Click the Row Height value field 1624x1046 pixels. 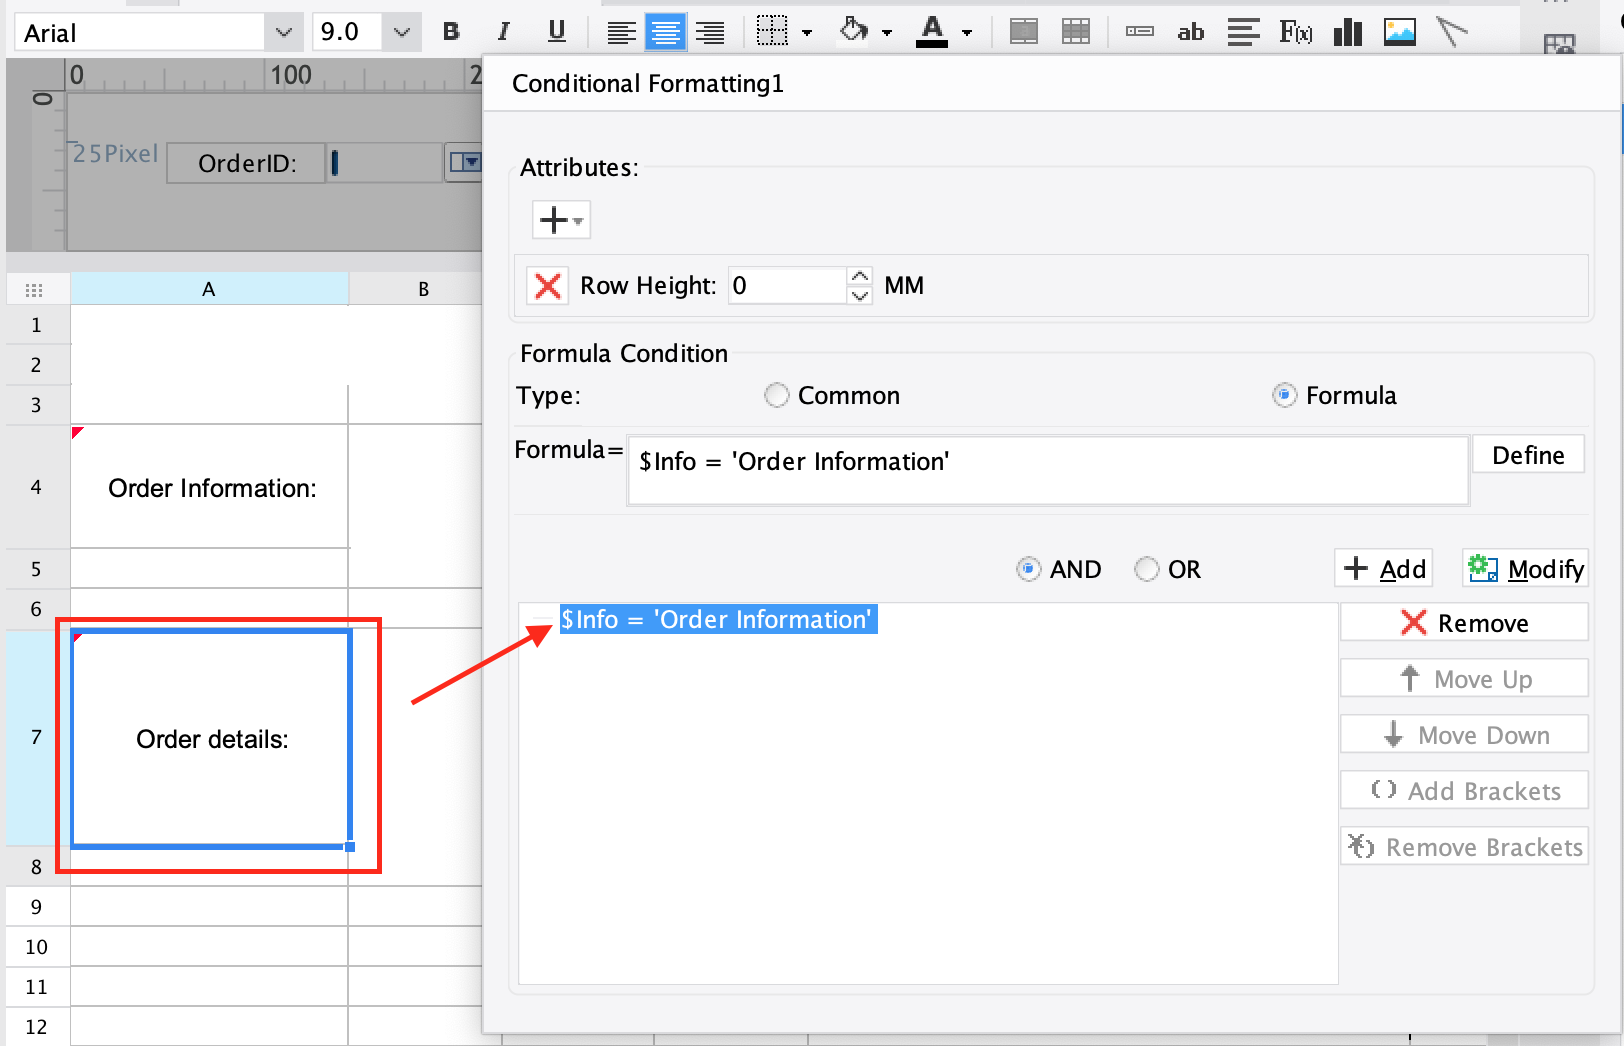coord(788,286)
